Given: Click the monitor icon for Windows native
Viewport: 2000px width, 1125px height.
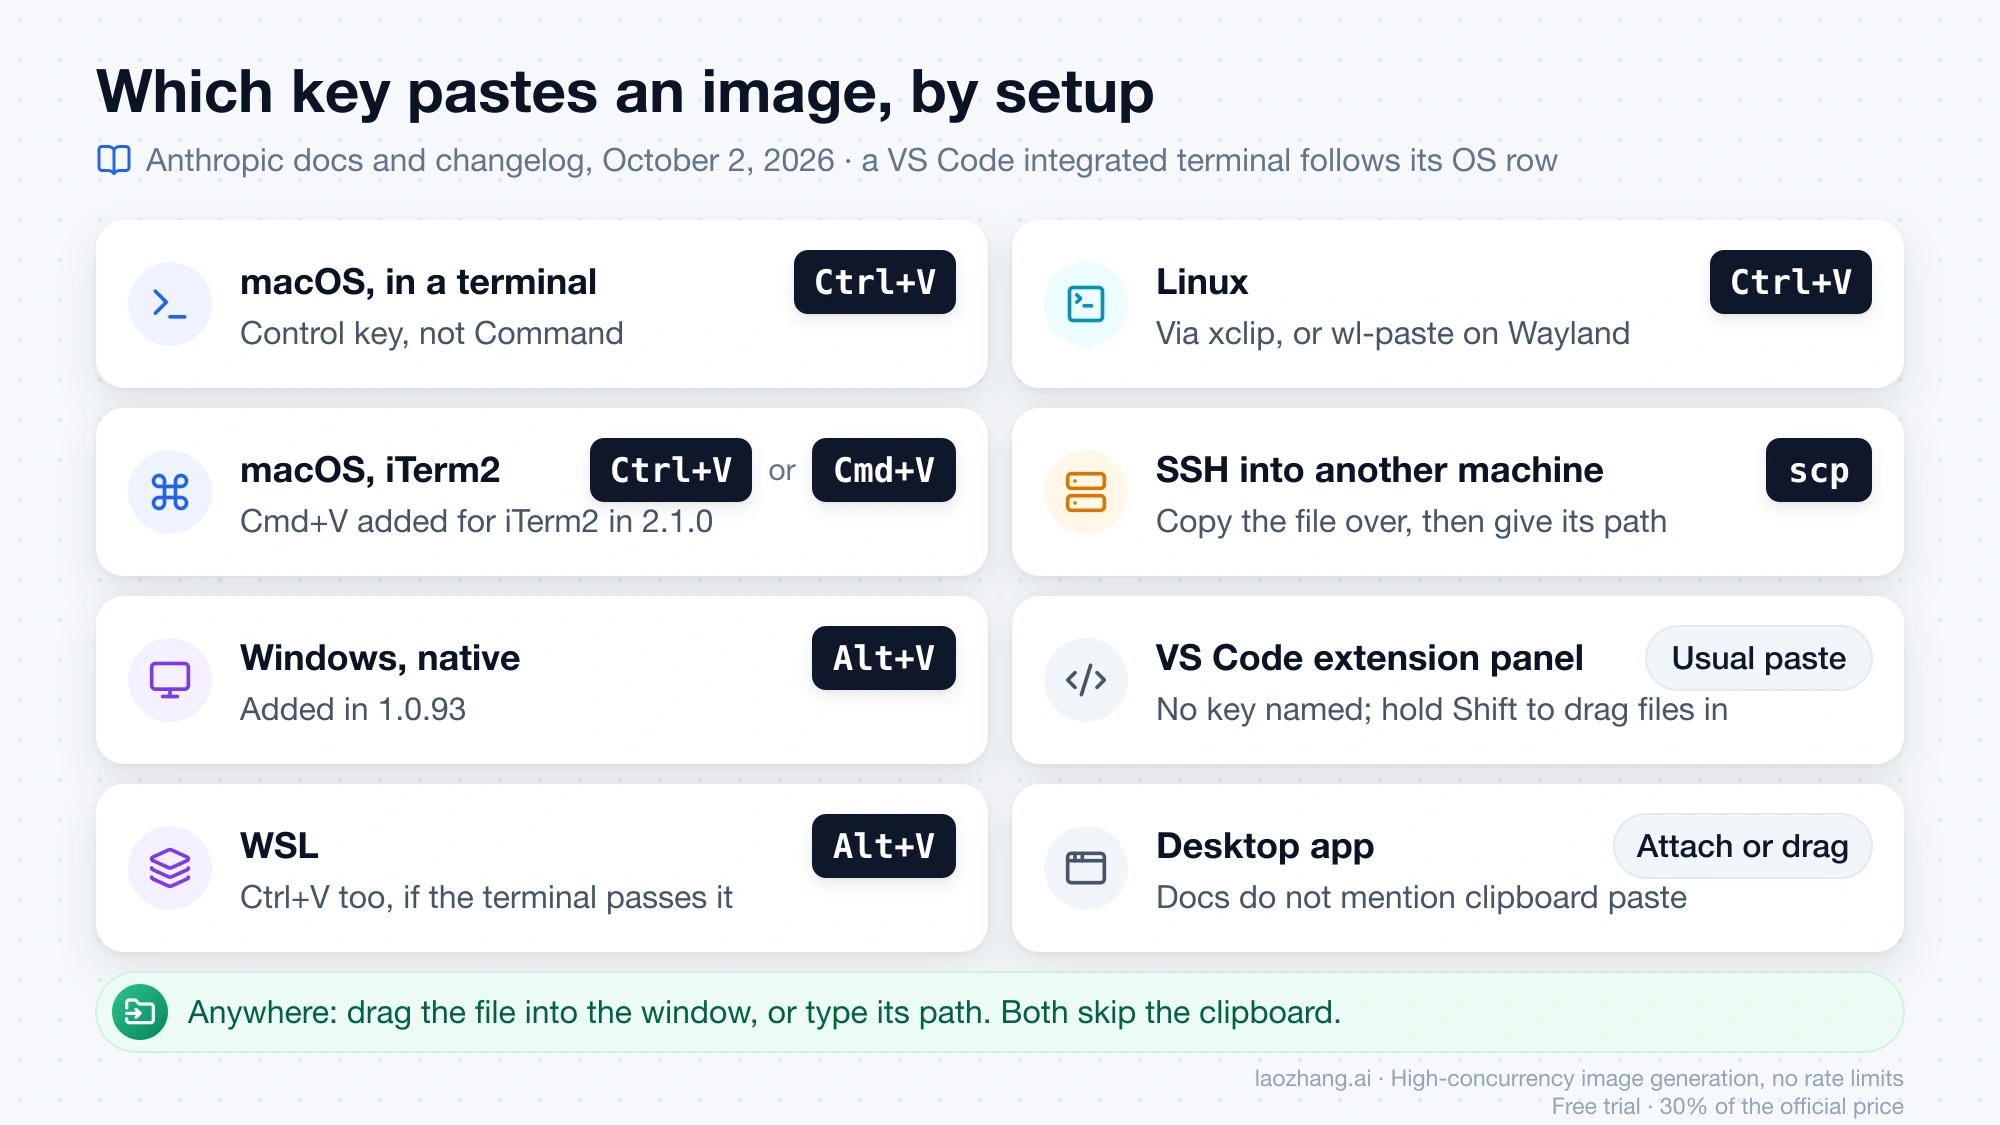Looking at the screenshot, I should (170, 680).
